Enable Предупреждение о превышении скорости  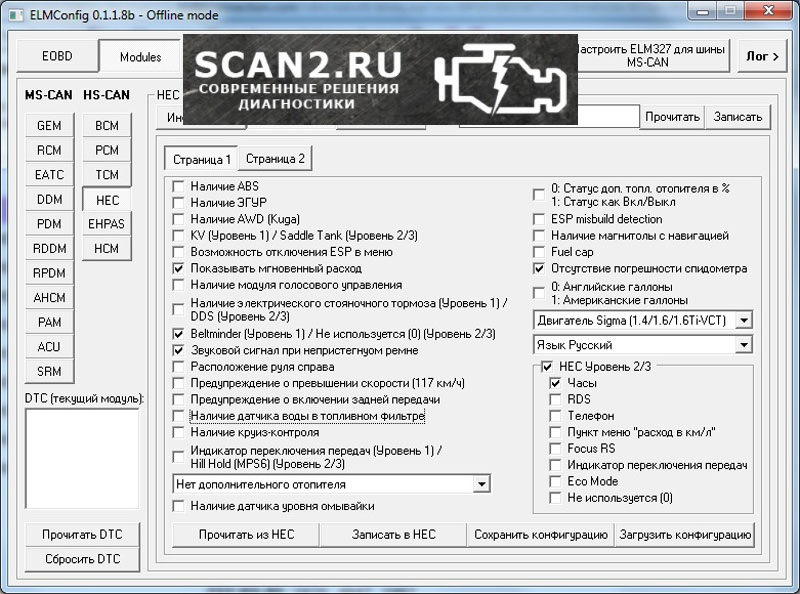point(178,383)
